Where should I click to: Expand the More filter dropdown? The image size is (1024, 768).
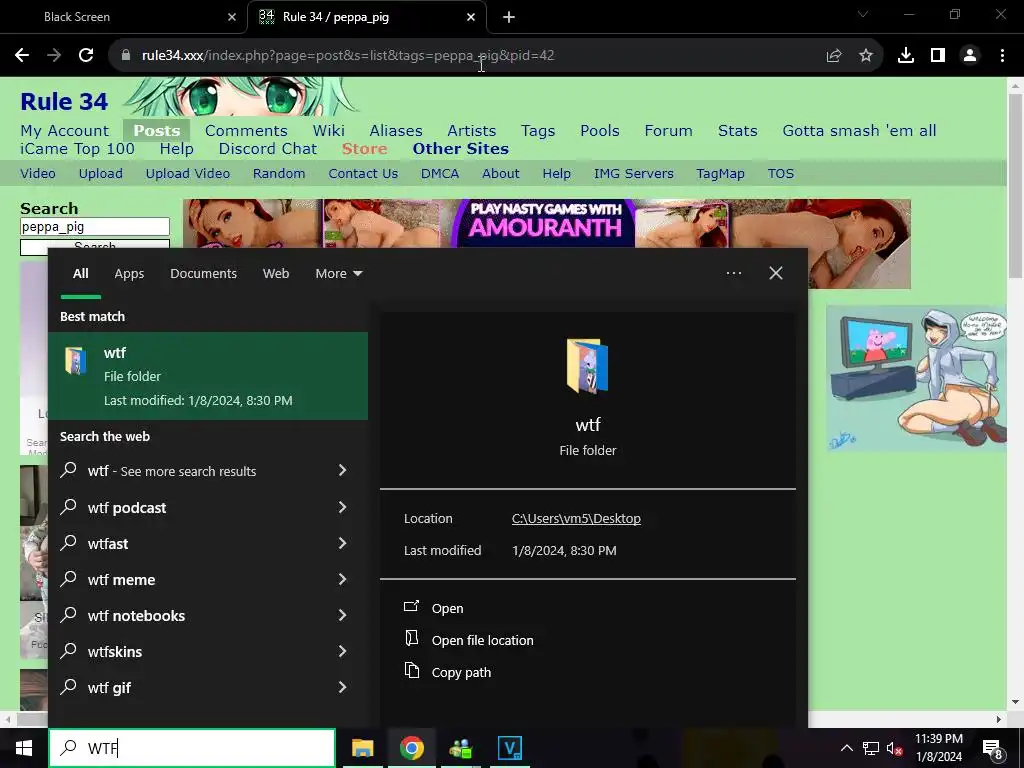coord(338,274)
